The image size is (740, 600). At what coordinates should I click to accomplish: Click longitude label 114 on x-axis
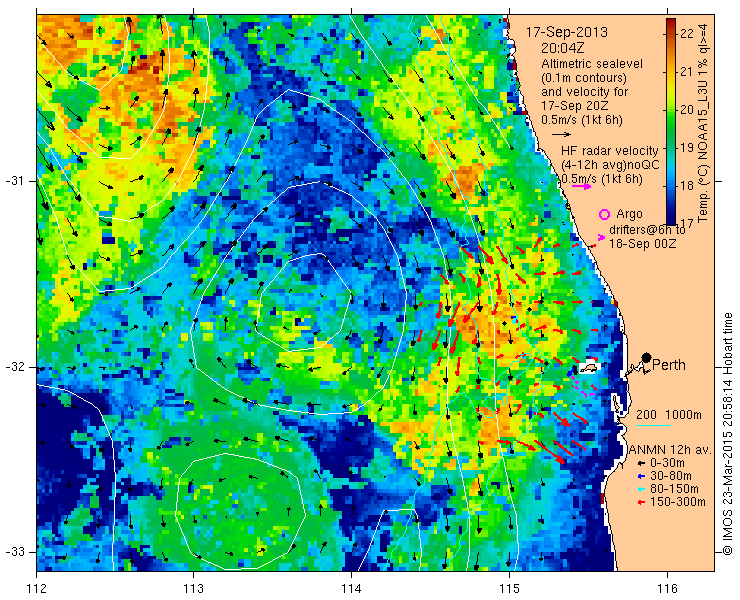[351, 589]
